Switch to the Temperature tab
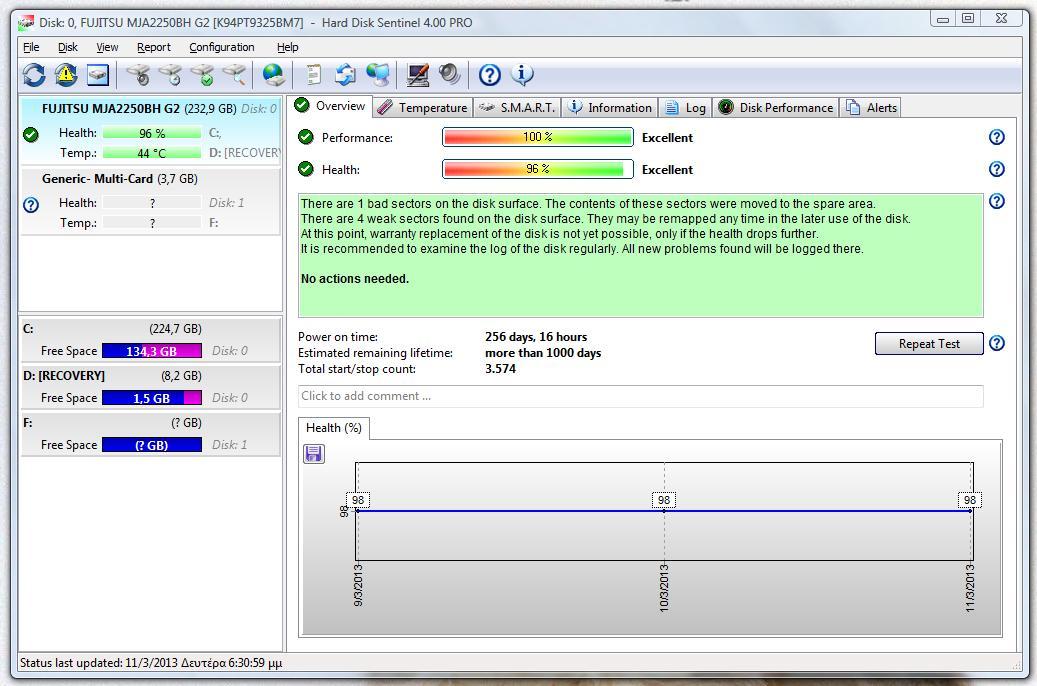Image resolution: width=1037 pixels, height=686 pixels. pyautogui.click(x=423, y=108)
